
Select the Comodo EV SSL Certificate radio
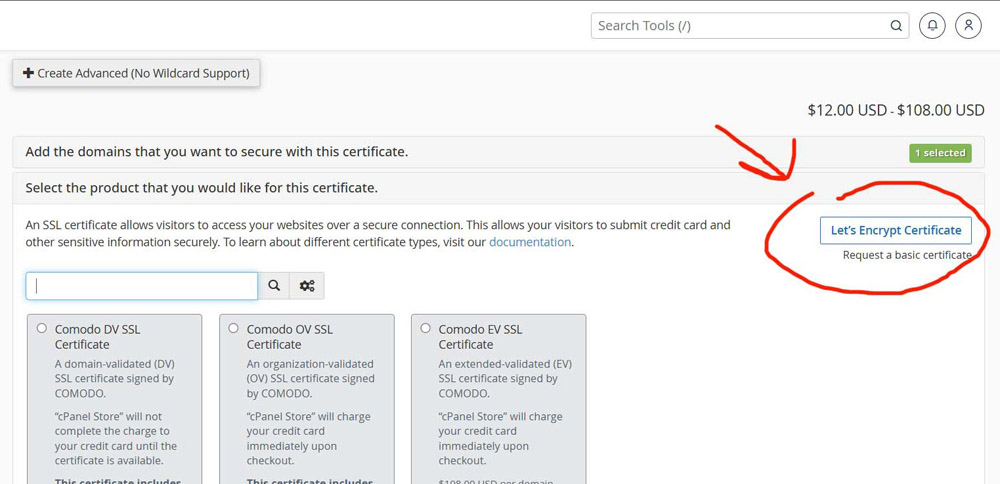click(425, 328)
